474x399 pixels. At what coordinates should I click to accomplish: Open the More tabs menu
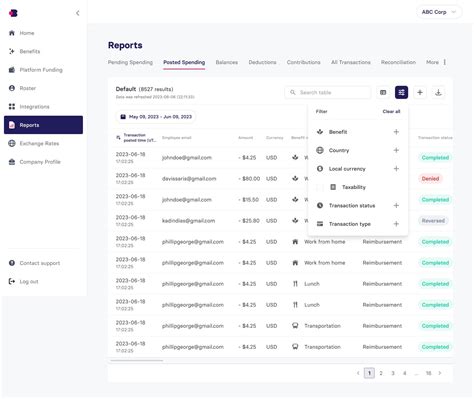436,62
